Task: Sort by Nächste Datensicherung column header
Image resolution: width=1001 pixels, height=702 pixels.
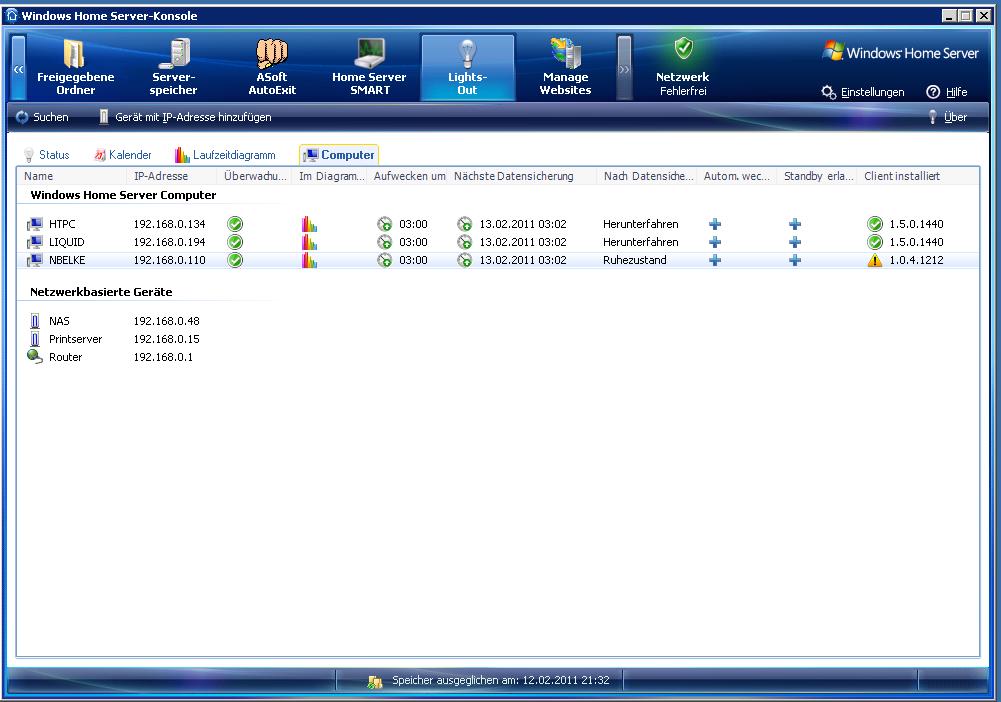Action: 523,176
